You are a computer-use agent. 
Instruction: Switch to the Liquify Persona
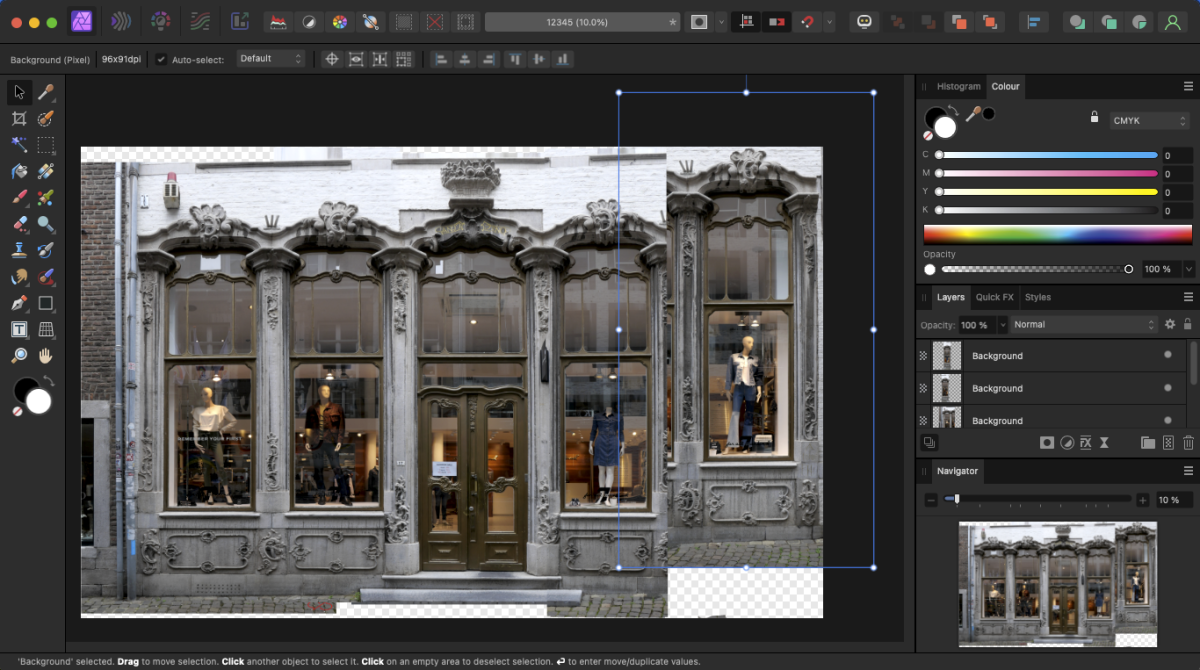click(x=120, y=21)
